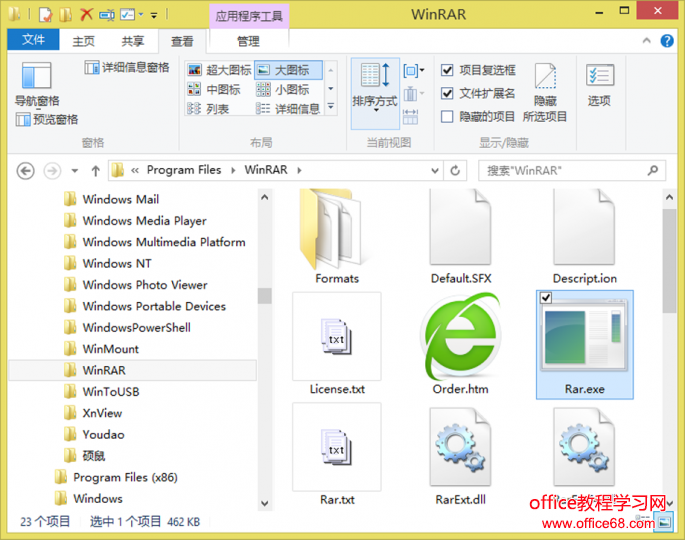Click Program Files in the address bar
This screenshot has height=540, width=685.
(184, 170)
